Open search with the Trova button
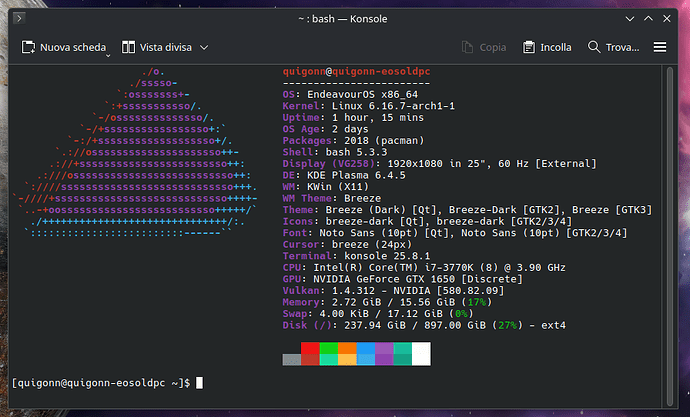The height and width of the screenshot is (417, 690). [614, 47]
